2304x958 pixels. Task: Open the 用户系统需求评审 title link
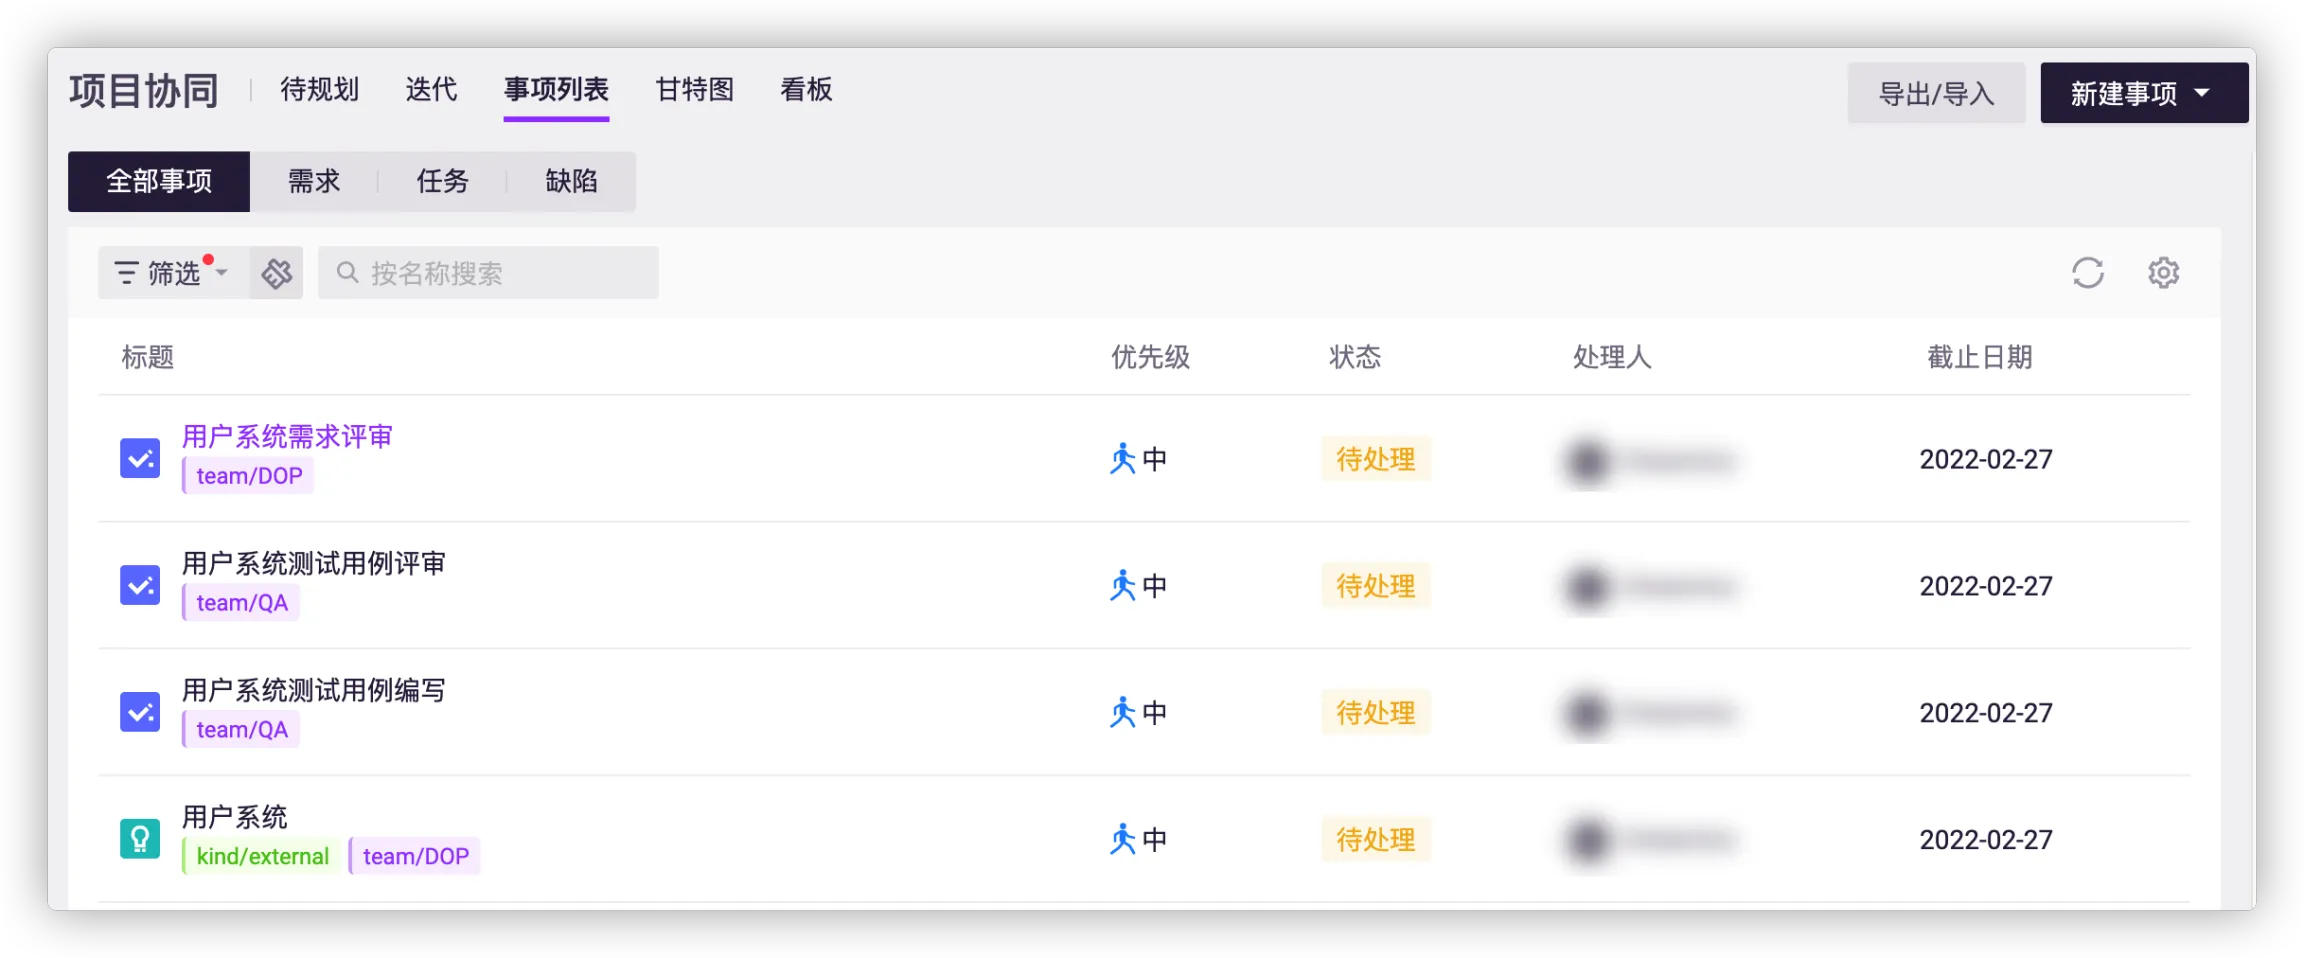pos(287,437)
